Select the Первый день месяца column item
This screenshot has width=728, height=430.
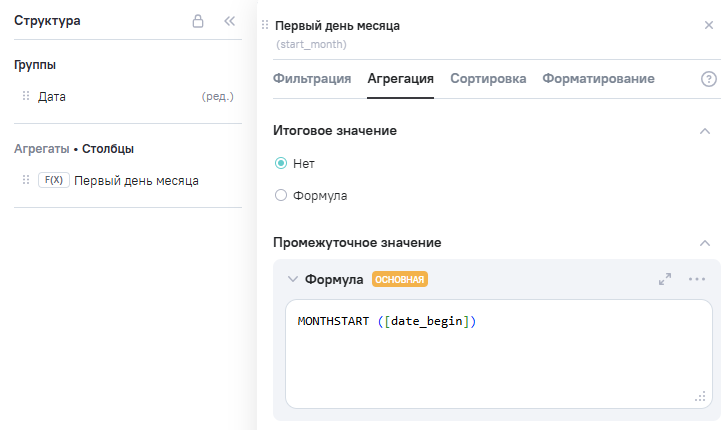point(136,180)
